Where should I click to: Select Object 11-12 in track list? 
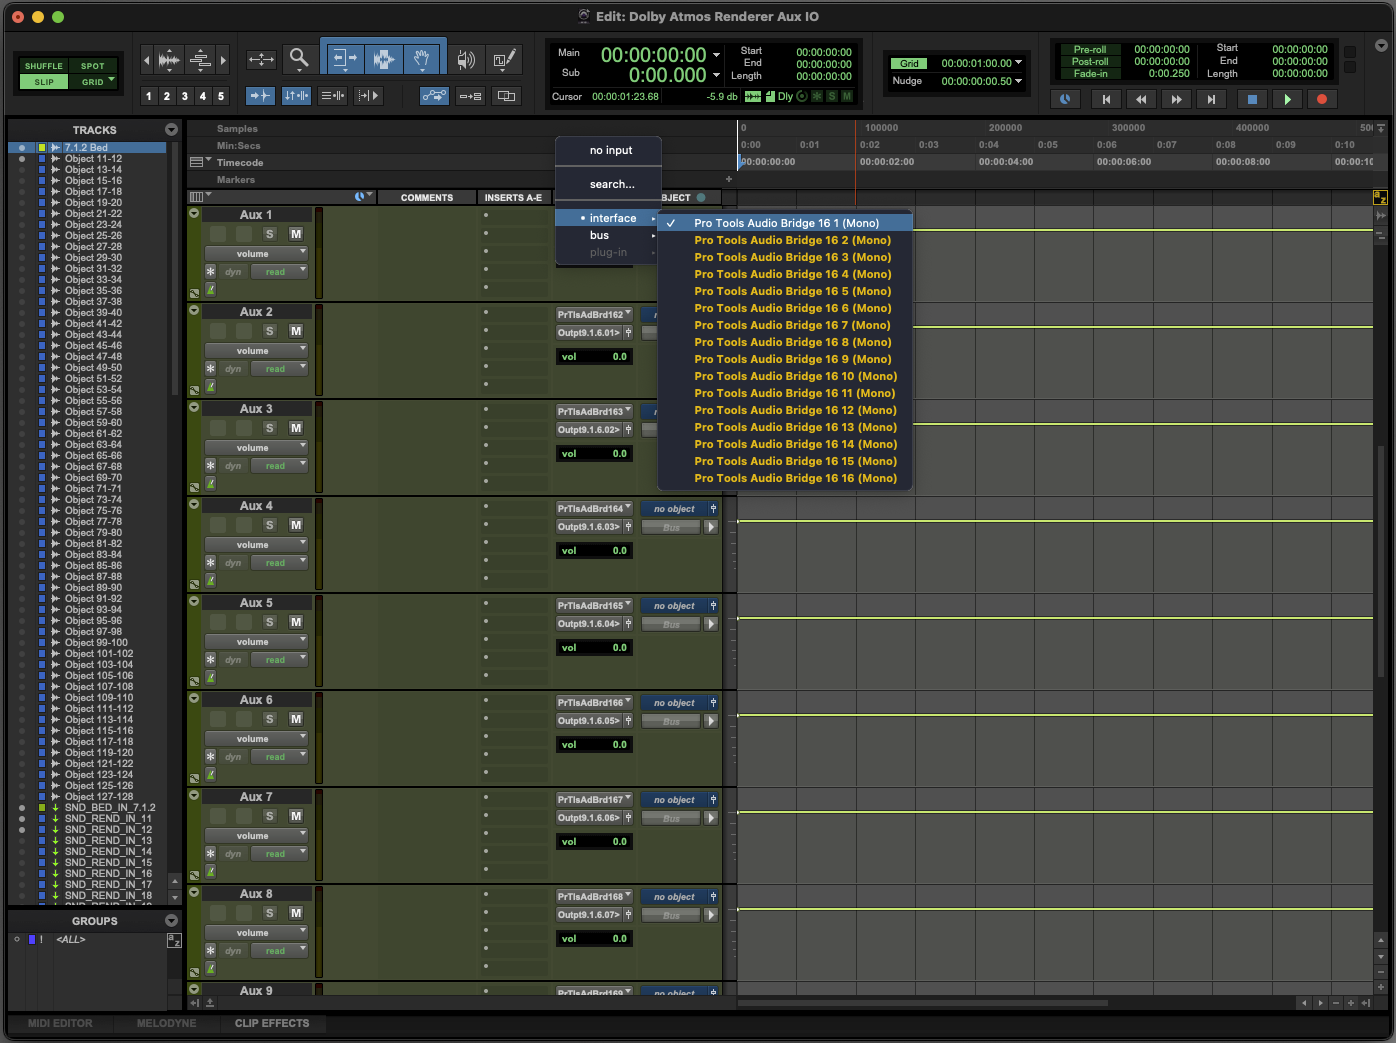click(x=93, y=158)
